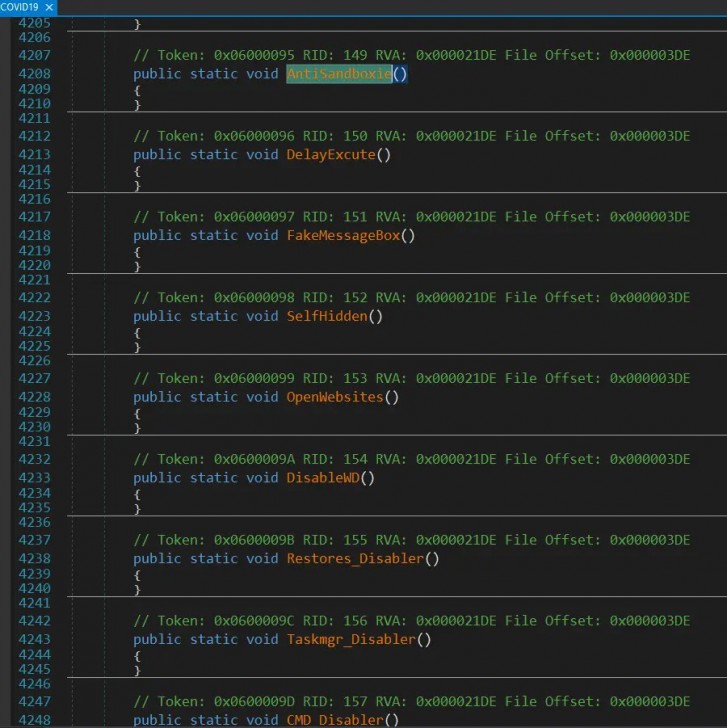This screenshot has width=727, height=728.
Task: Click the DisableWD method name
Action: tap(323, 478)
